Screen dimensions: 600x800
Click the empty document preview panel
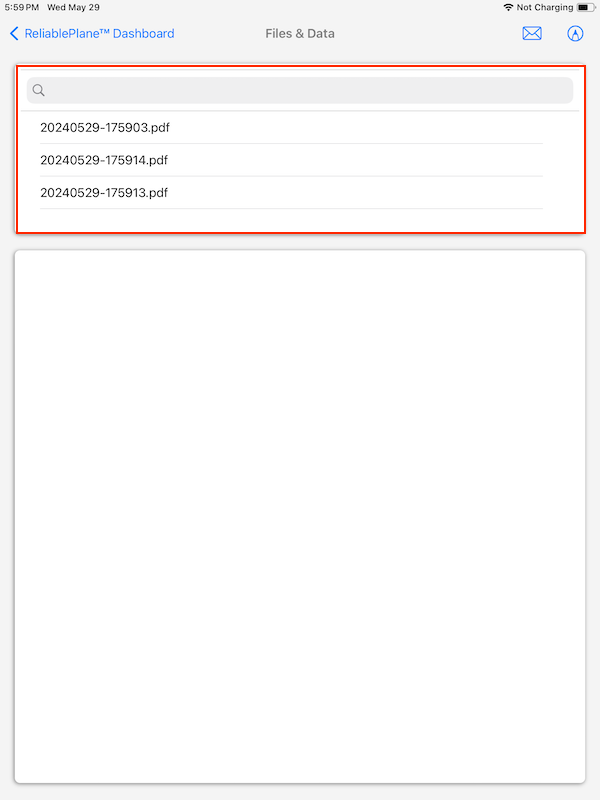[299, 516]
